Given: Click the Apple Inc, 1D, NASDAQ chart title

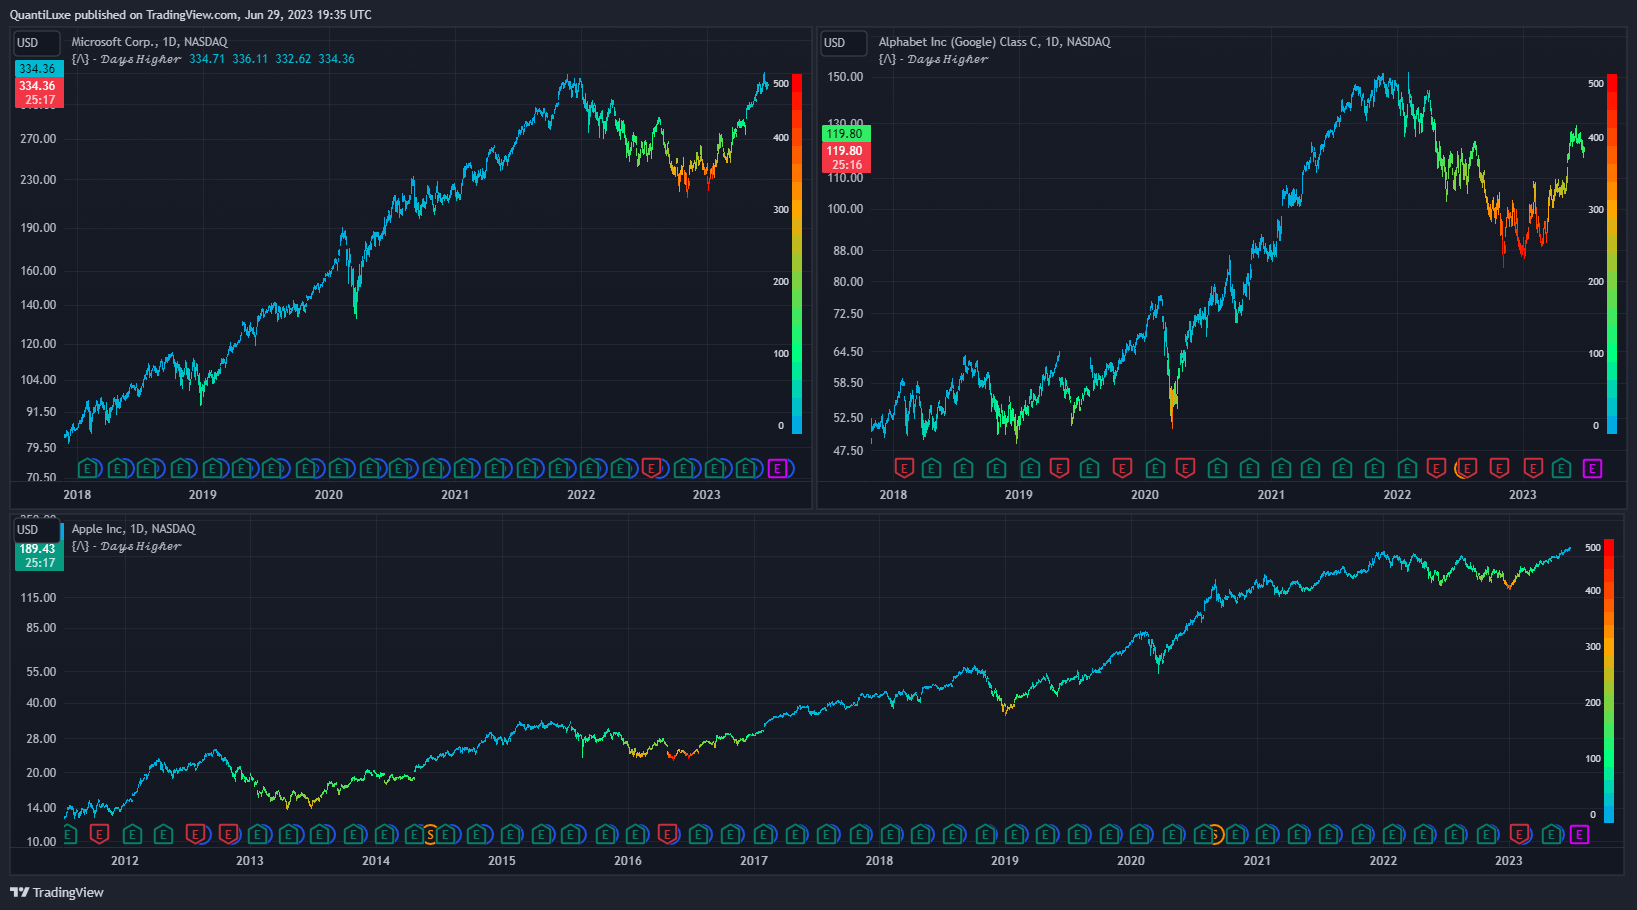Looking at the screenshot, I should click(133, 529).
